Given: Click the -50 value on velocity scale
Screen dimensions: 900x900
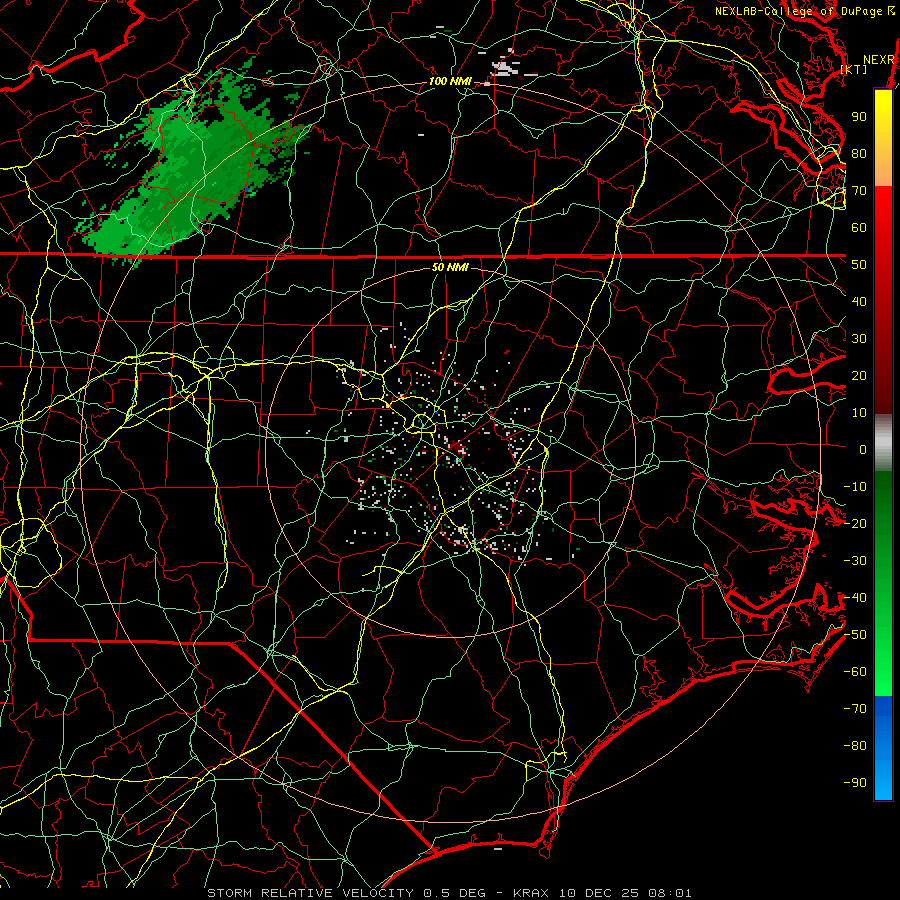Looking at the screenshot, I should click(x=855, y=635).
